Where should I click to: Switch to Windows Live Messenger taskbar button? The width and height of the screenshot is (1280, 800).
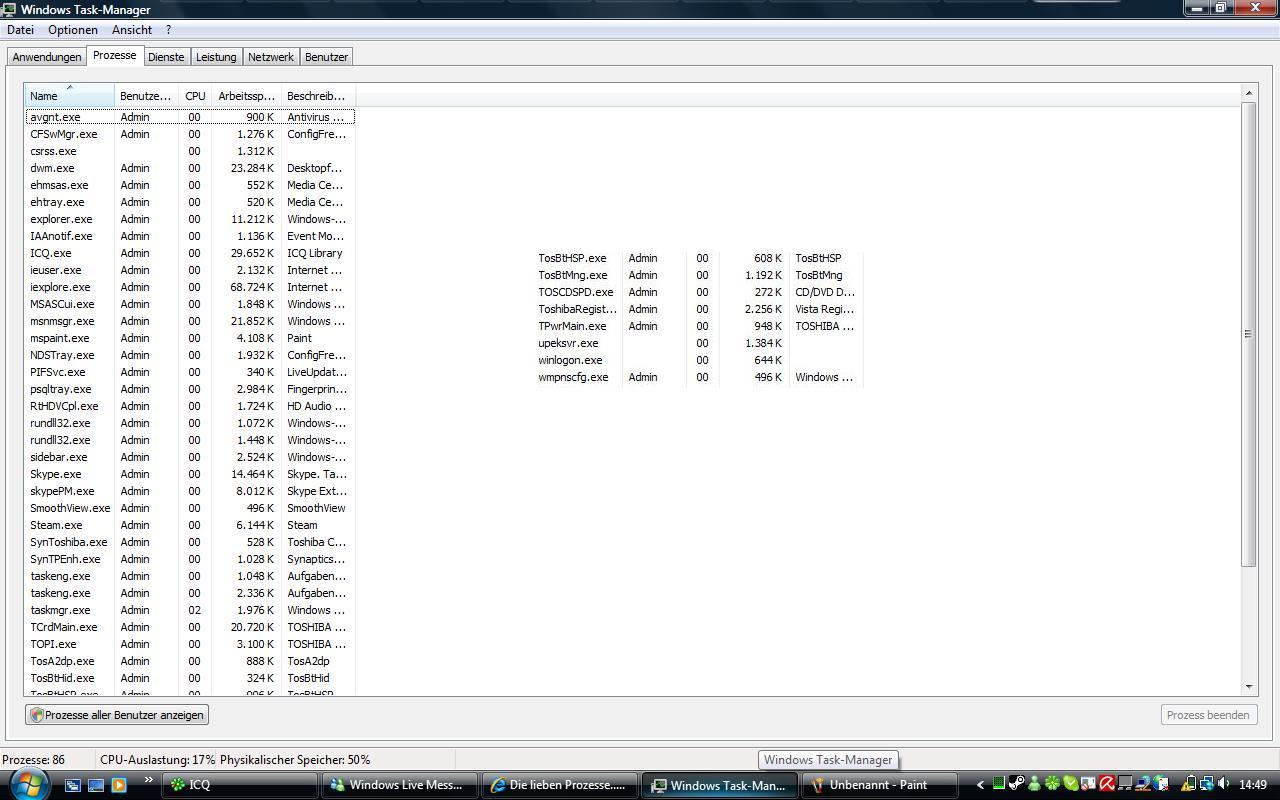[398, 785]
